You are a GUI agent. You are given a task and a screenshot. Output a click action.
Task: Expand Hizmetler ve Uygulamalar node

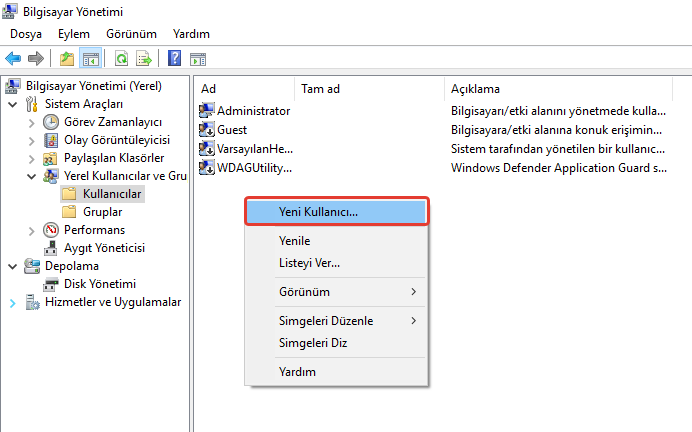tap(12, 302)
